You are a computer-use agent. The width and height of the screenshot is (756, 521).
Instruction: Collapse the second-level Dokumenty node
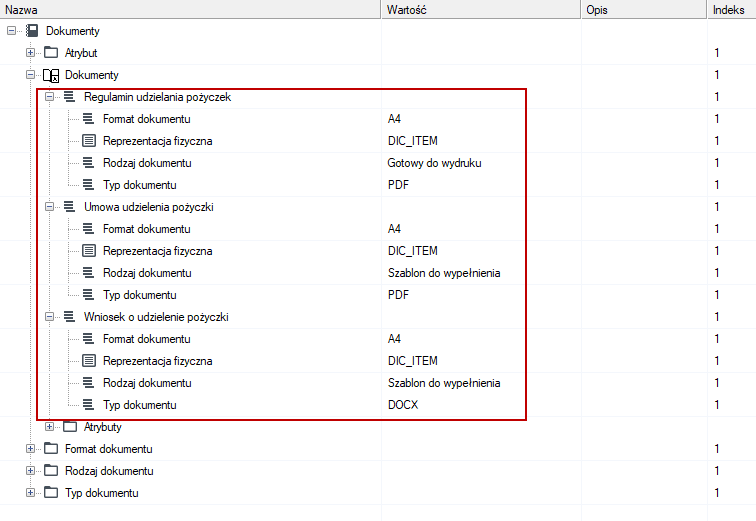point(30,75)
